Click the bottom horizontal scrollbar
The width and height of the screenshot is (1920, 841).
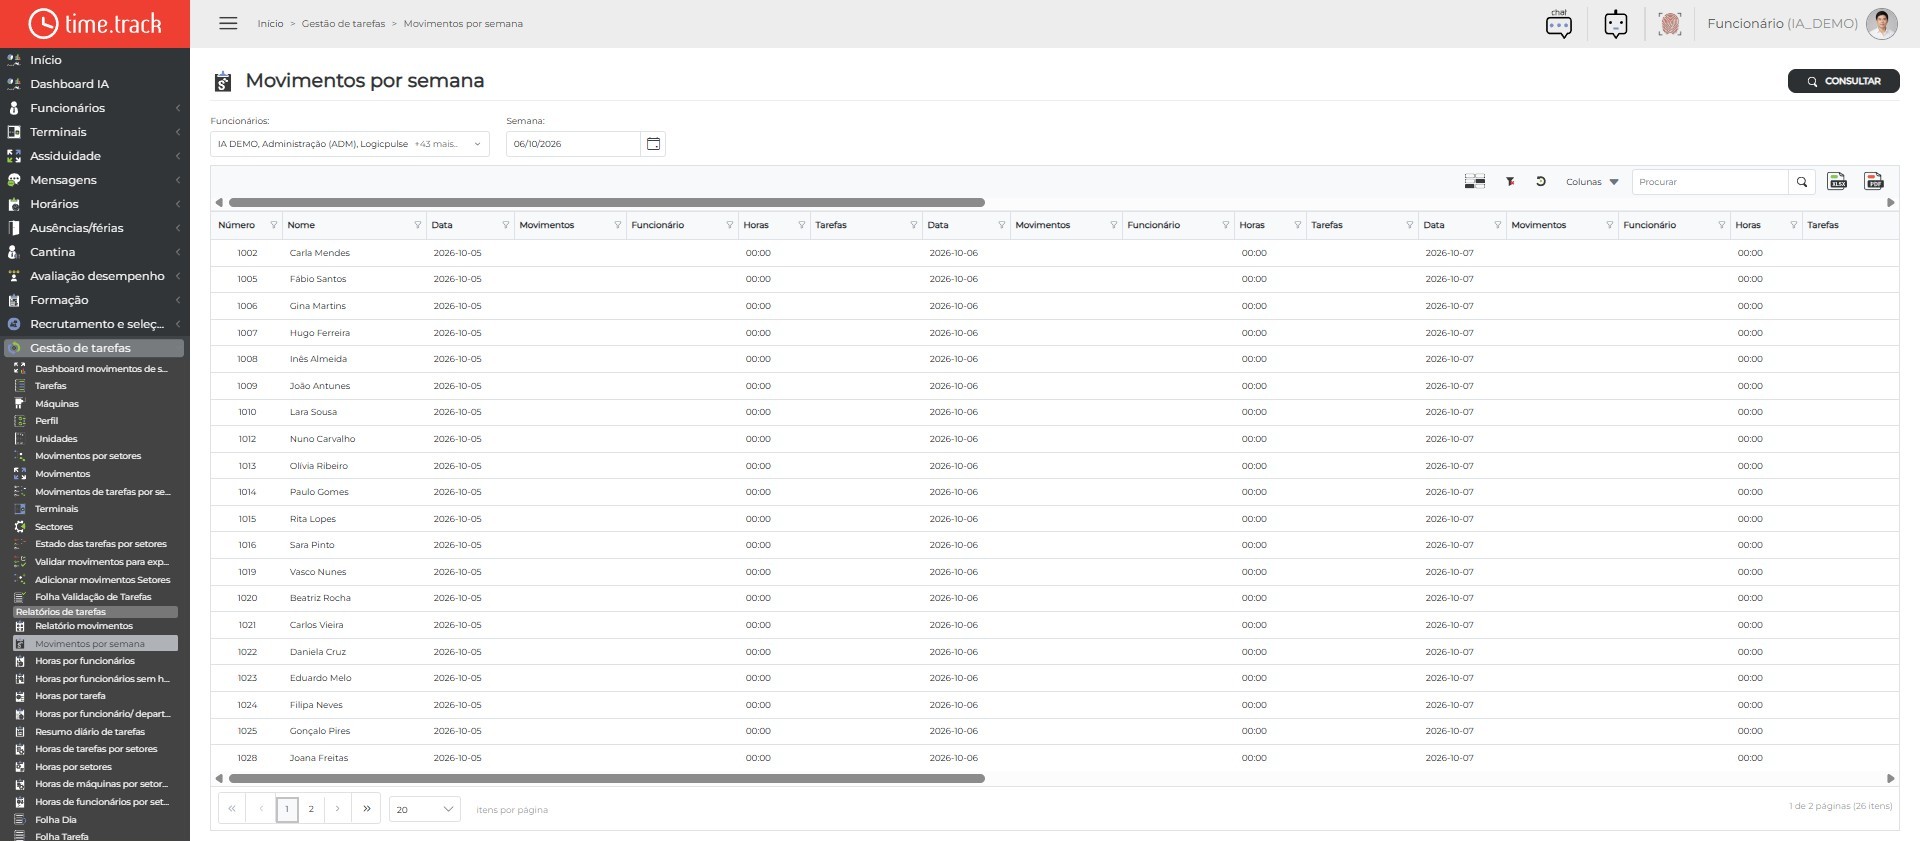click(x=607, y=778)
